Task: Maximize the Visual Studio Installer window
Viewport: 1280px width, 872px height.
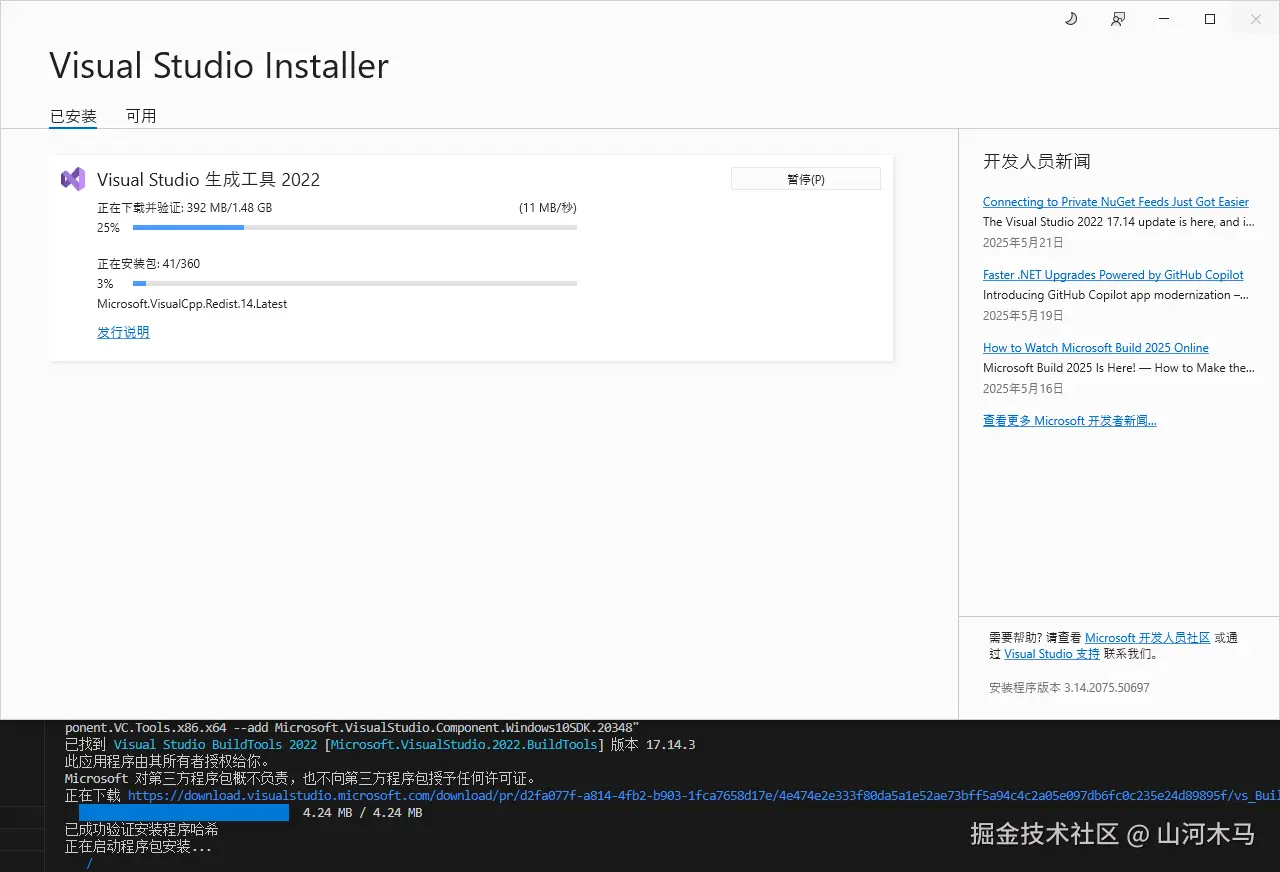Action: tap(1210, 19)
